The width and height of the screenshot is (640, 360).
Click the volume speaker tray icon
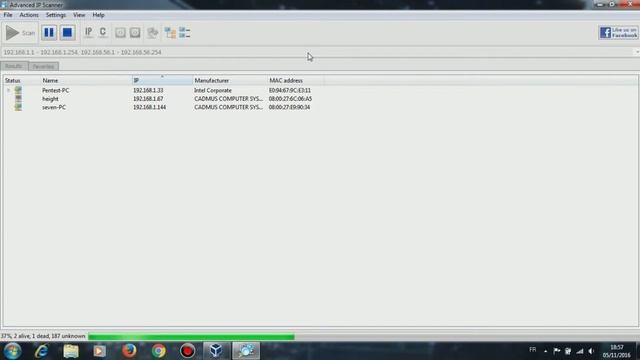point(591,351)
